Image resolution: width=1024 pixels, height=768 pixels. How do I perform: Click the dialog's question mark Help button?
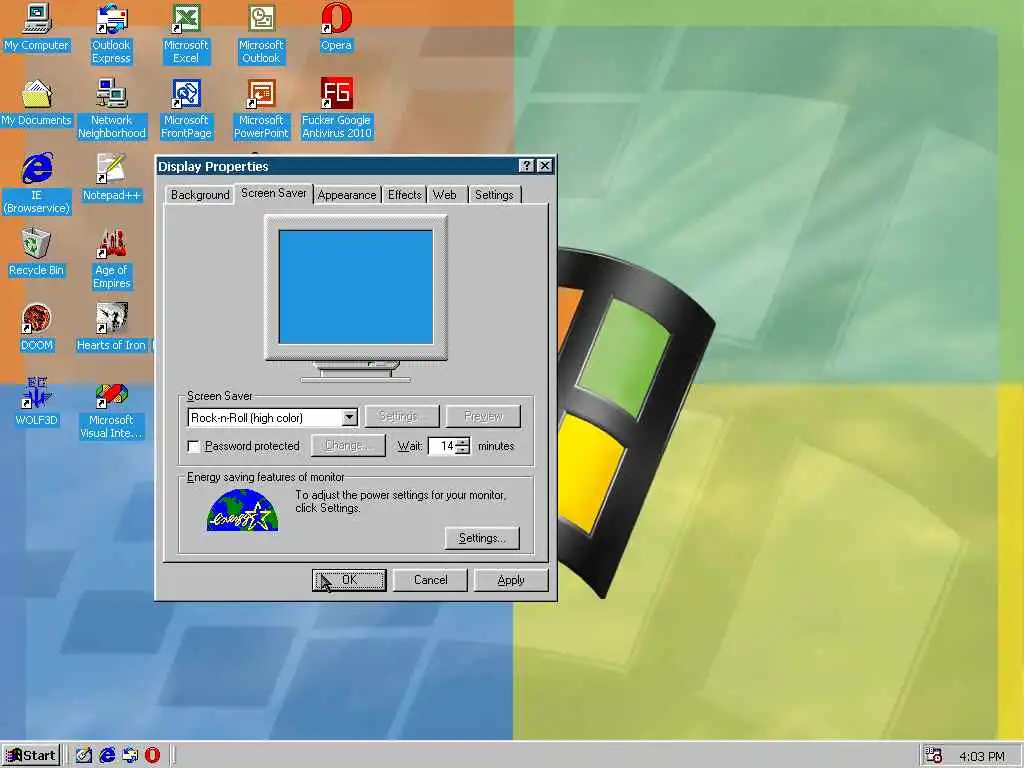(526, 166)
